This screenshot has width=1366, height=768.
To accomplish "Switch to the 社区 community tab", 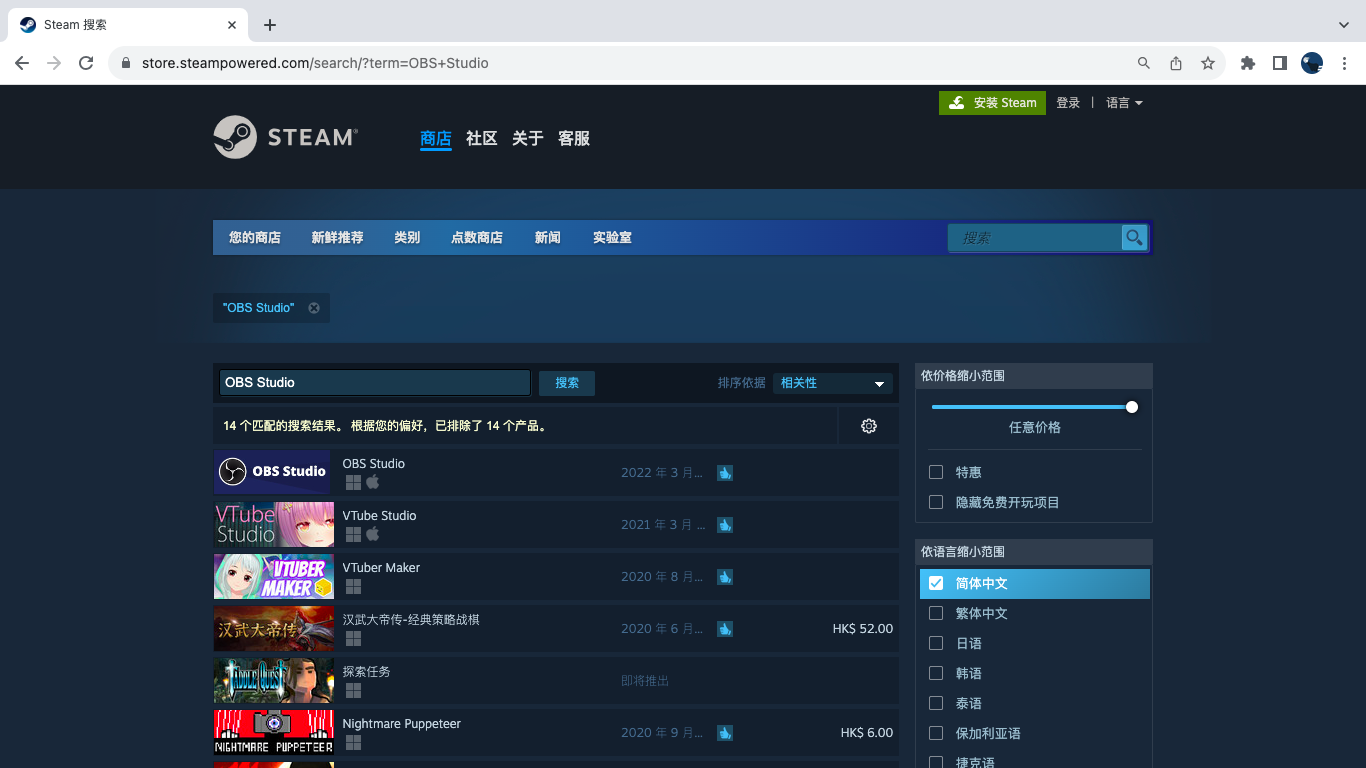I will 481,139.
